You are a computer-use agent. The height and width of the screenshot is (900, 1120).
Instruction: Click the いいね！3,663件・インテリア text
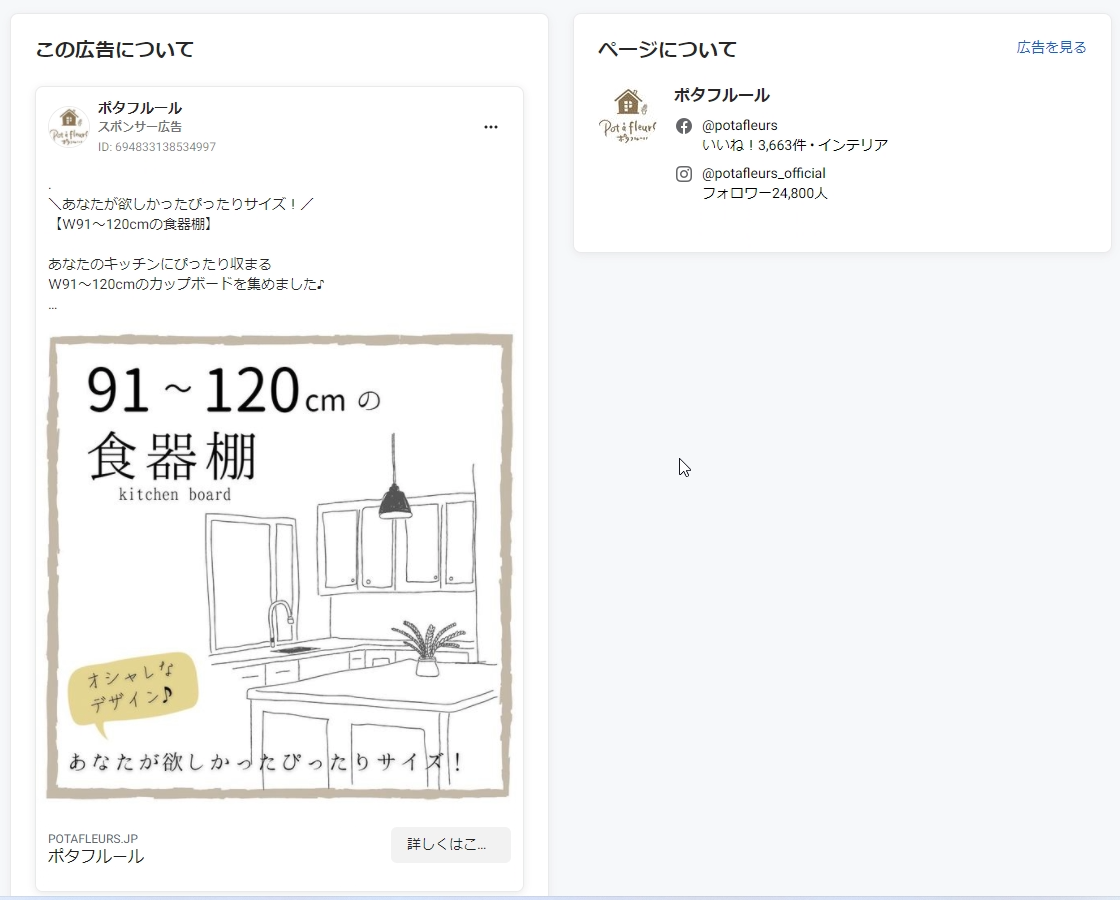coord(795,145)
